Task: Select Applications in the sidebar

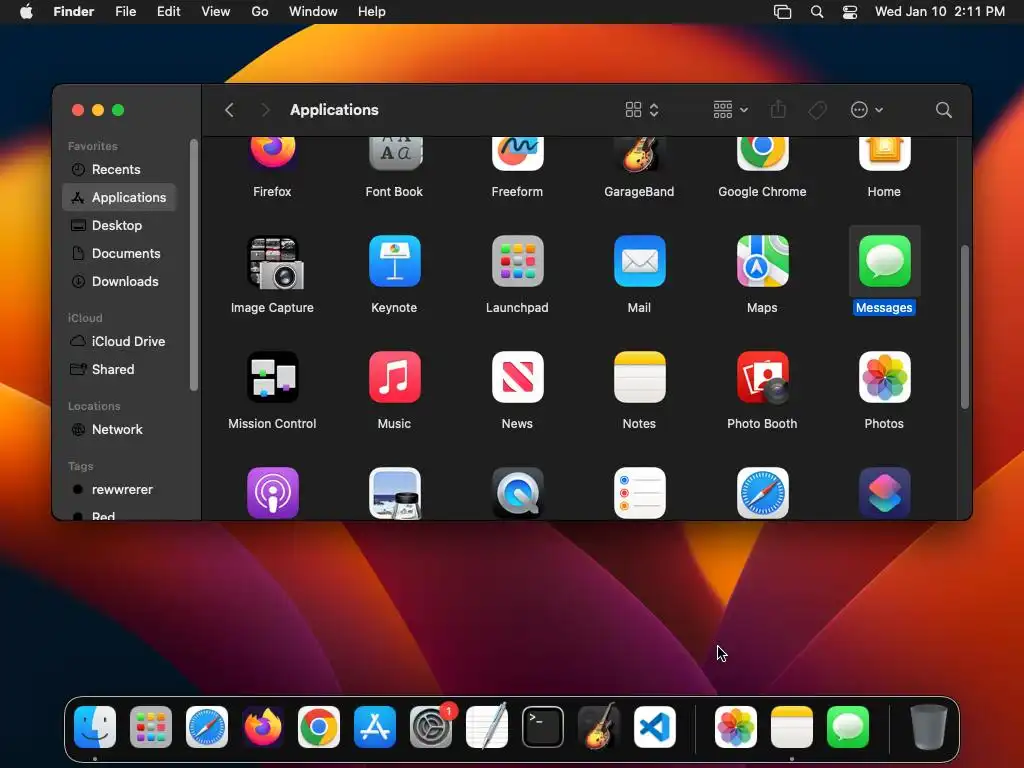Action: pos(119,197)
